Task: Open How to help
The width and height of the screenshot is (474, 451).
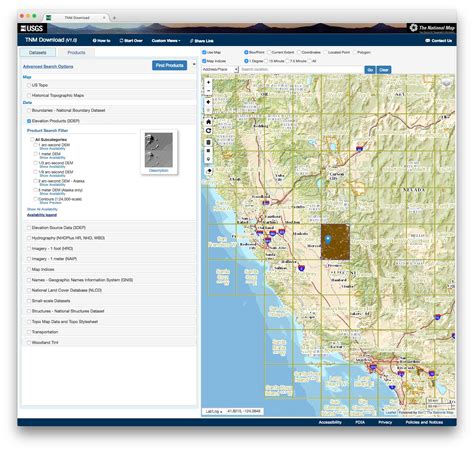Action: pos(102,41)
